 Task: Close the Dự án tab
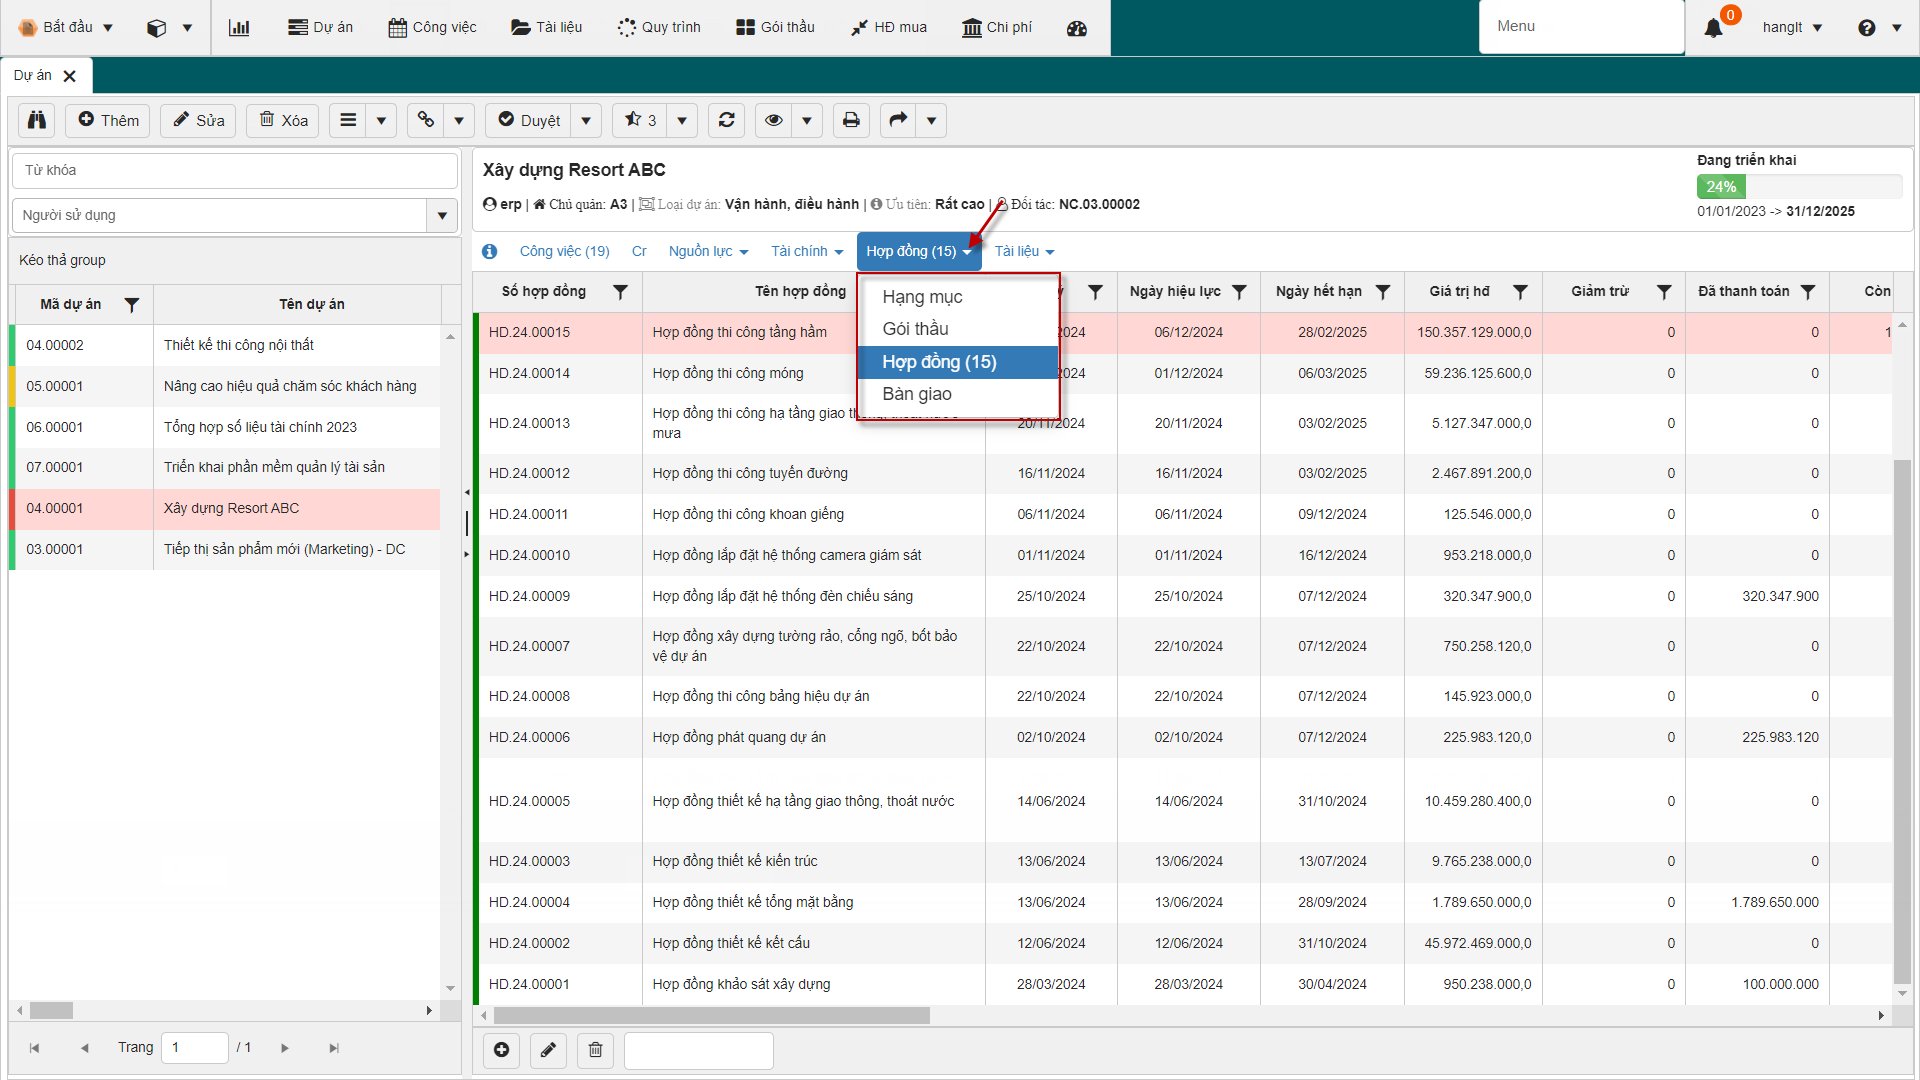pos(70,76)
